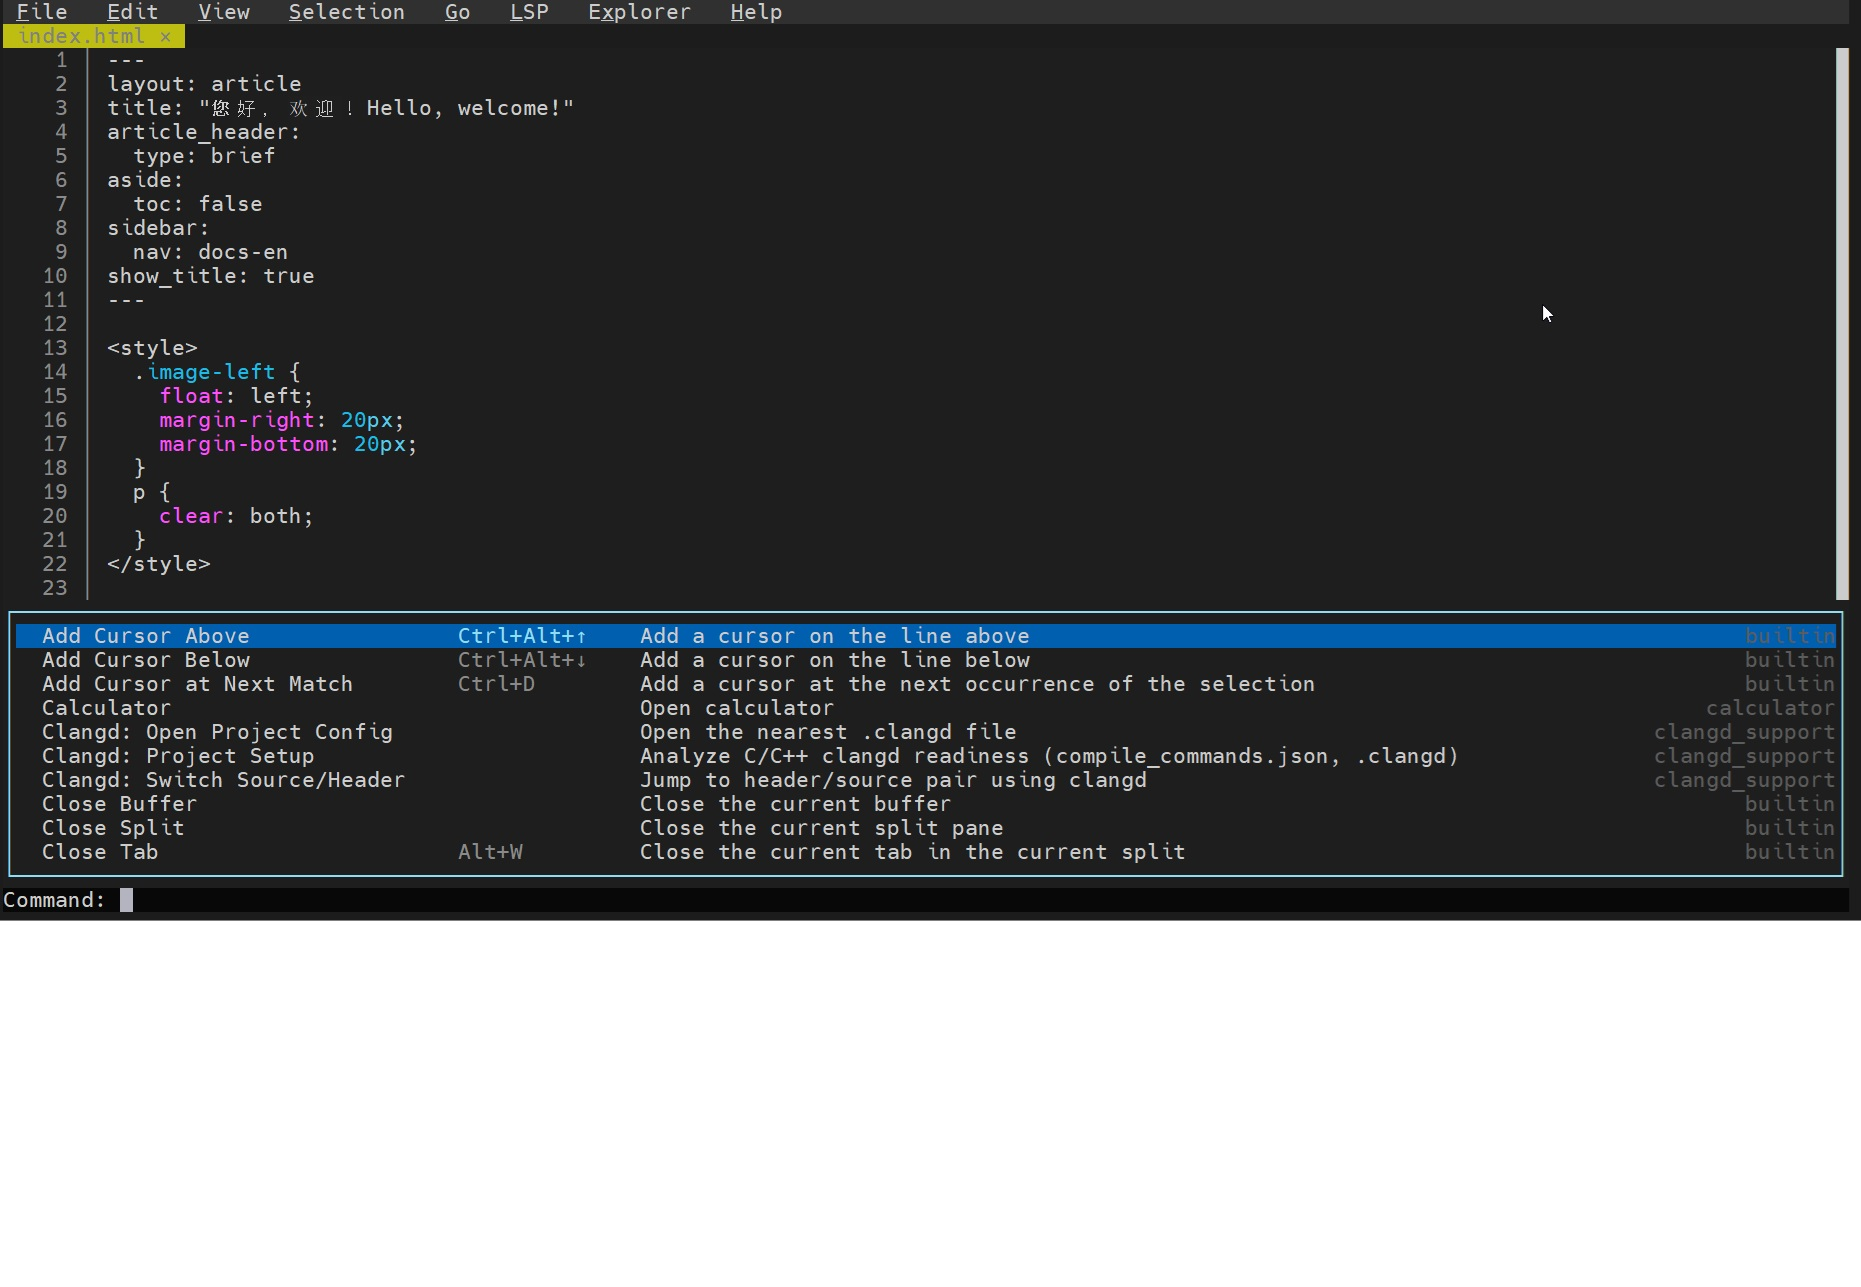Viewport: 1861px width, 1287px height.
Task: Select Clangd: Project Setup entry
Action: pos(178,756)
